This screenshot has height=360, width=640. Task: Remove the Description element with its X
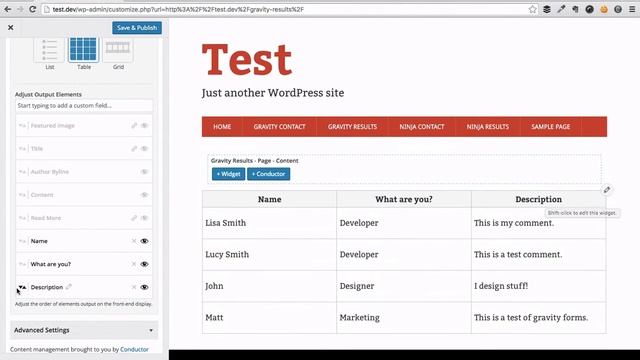coord(134,287)
